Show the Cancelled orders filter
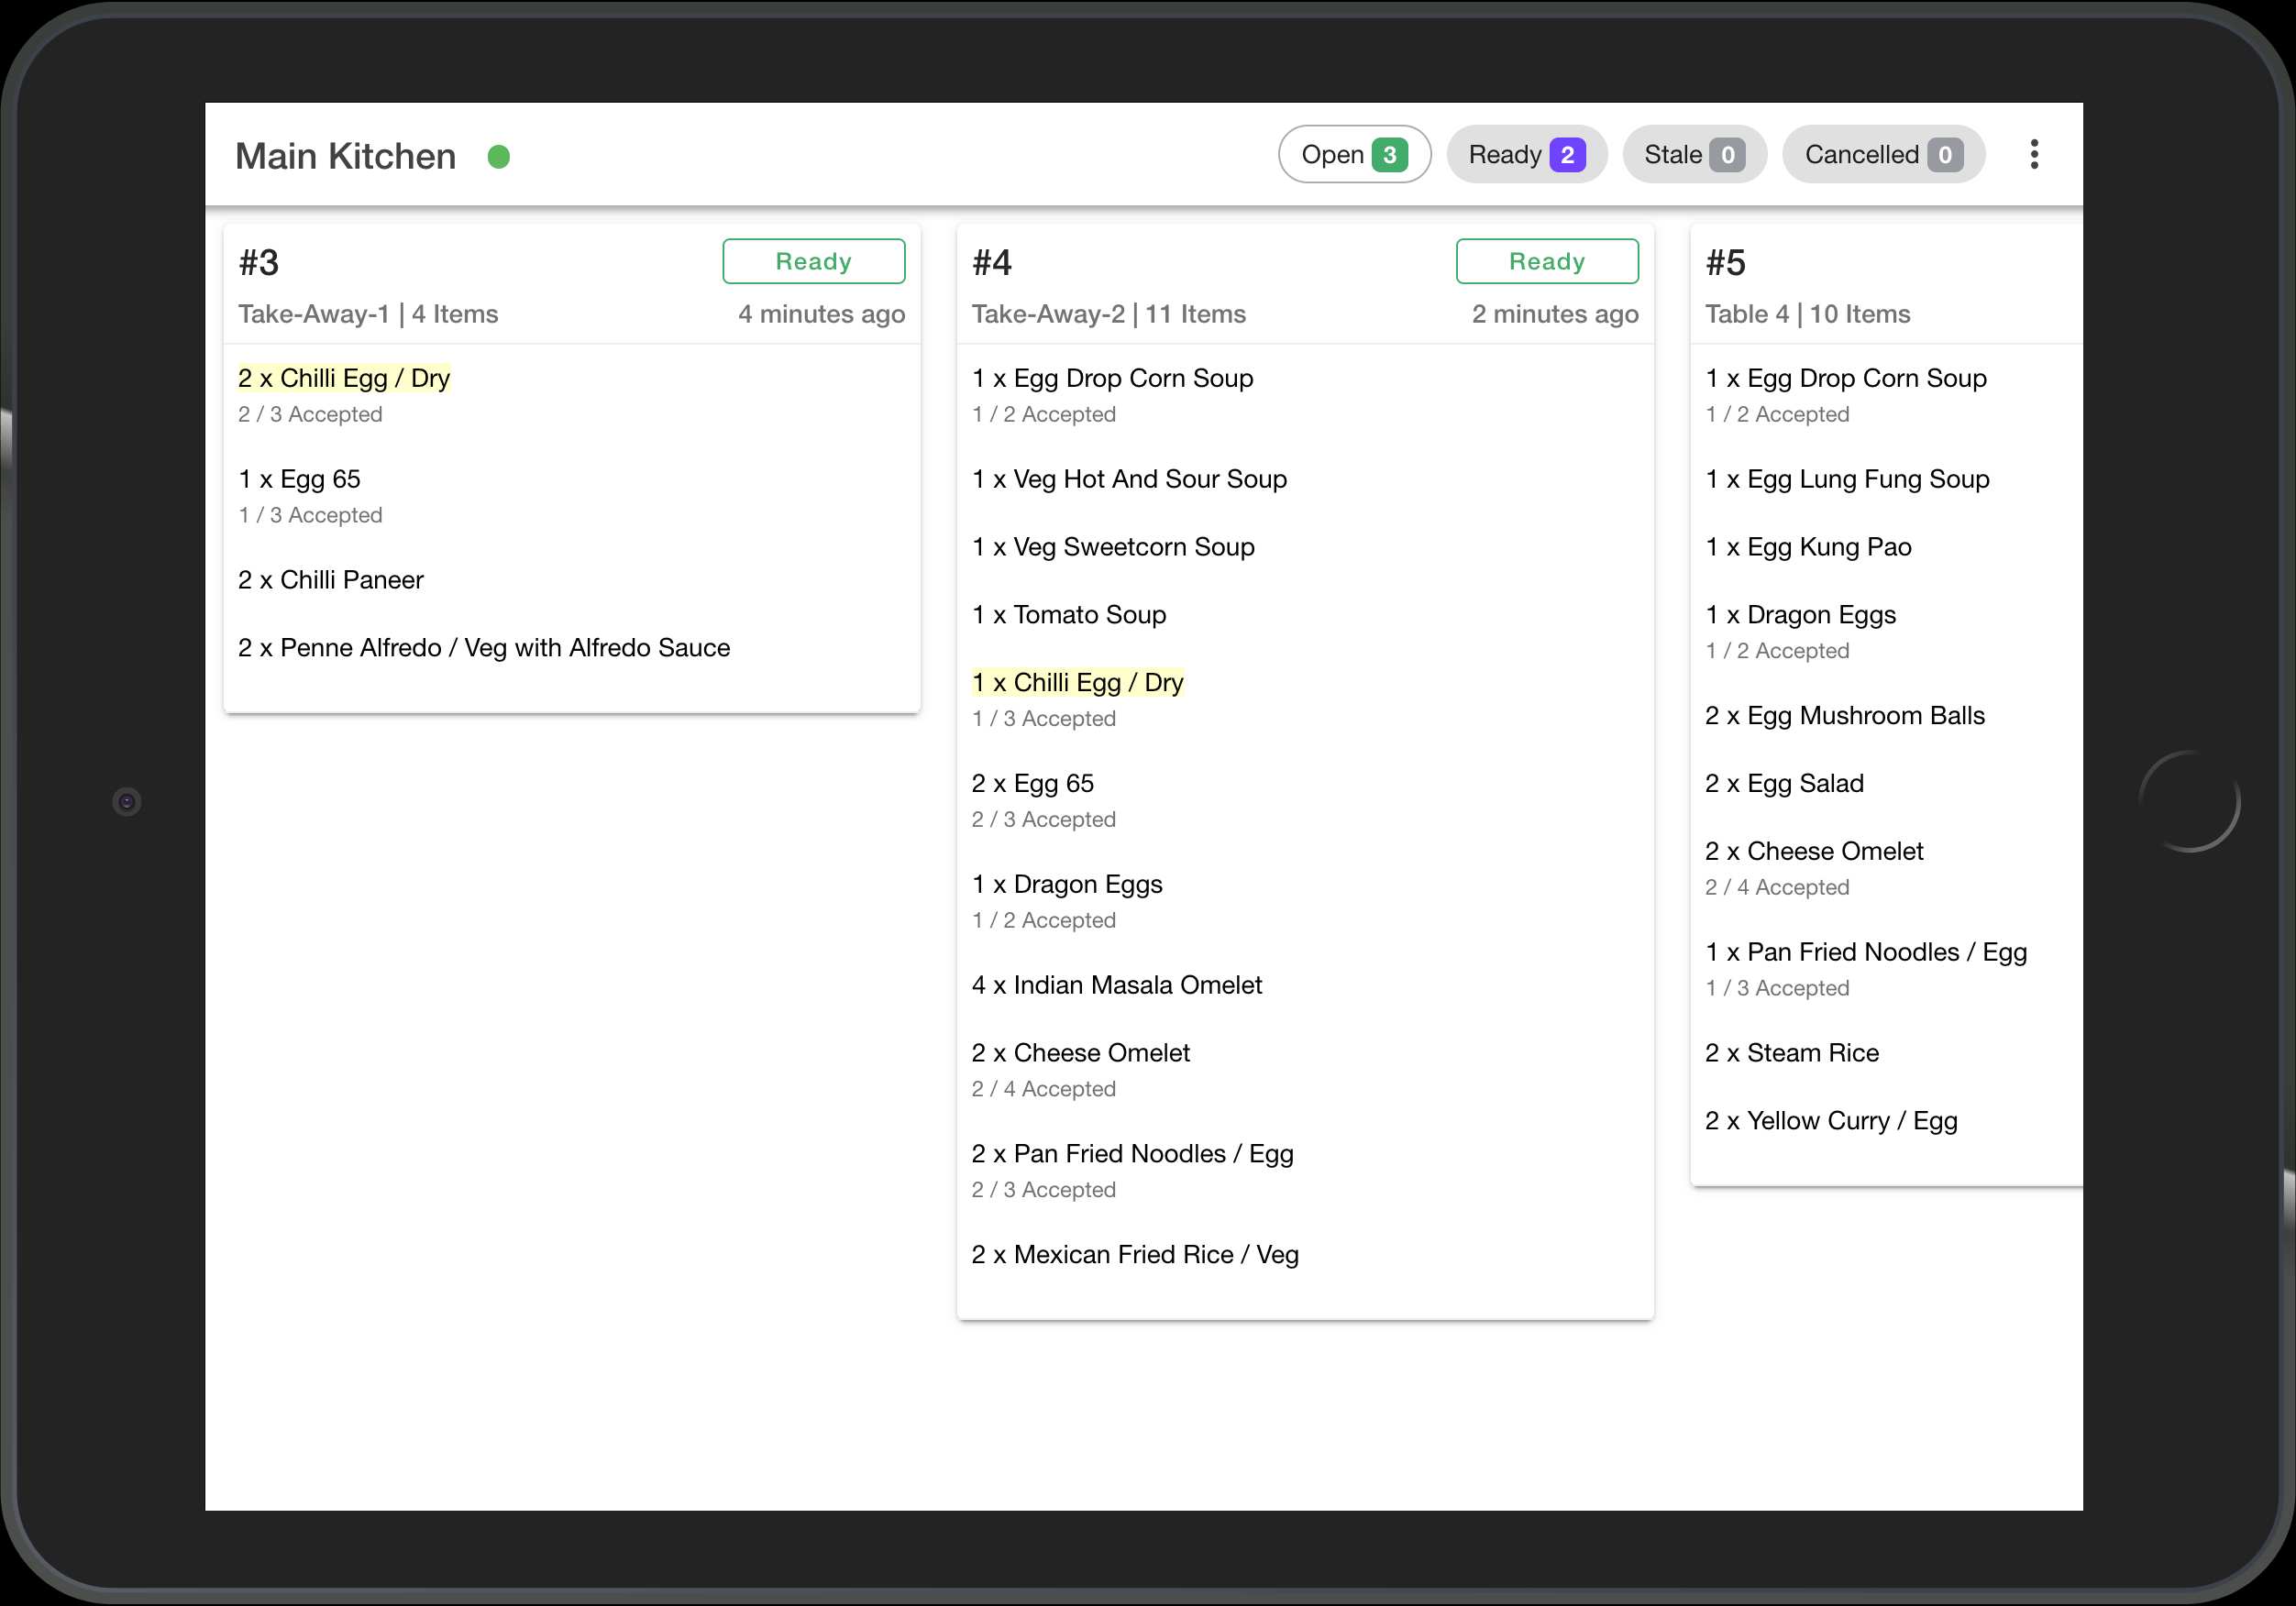Image resolution: width=2296 pixels, height=1606 pixels. 1860,154
